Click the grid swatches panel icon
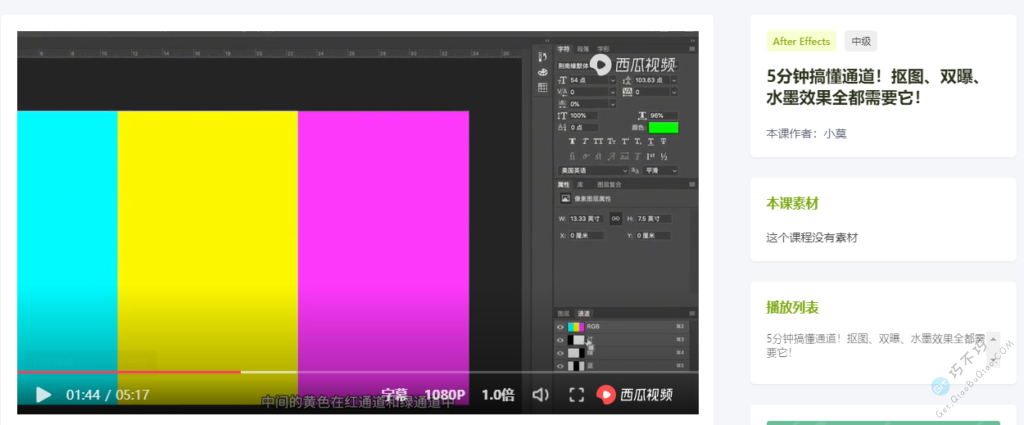Screen dimensions: 1024x425 [542, 87]
